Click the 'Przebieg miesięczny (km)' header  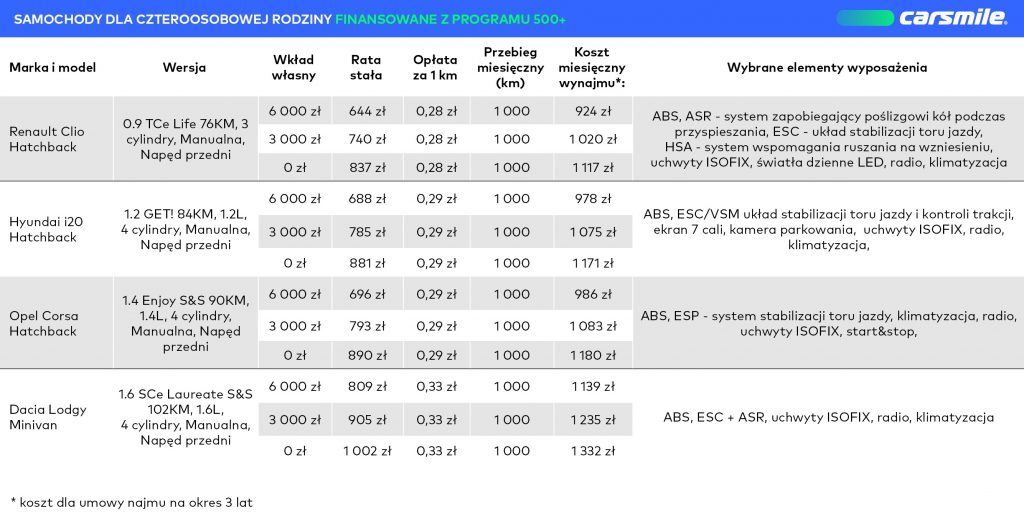tap(511, 67)
